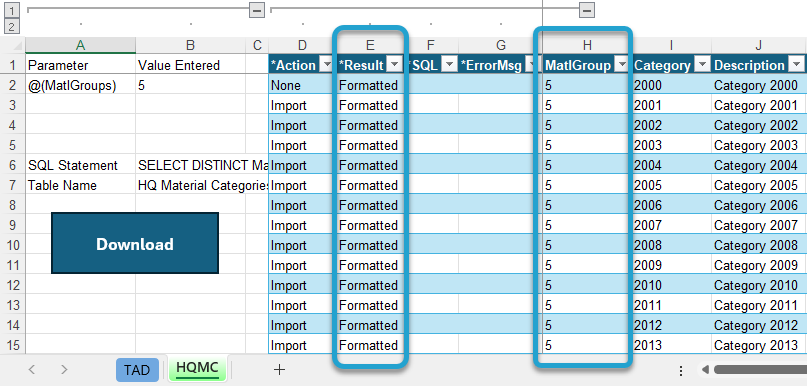The width and height of the screenshot is (807, 386).
Task: Open the *Action filter dropdown
Action: pyautogui.click(x=326, y=65)
